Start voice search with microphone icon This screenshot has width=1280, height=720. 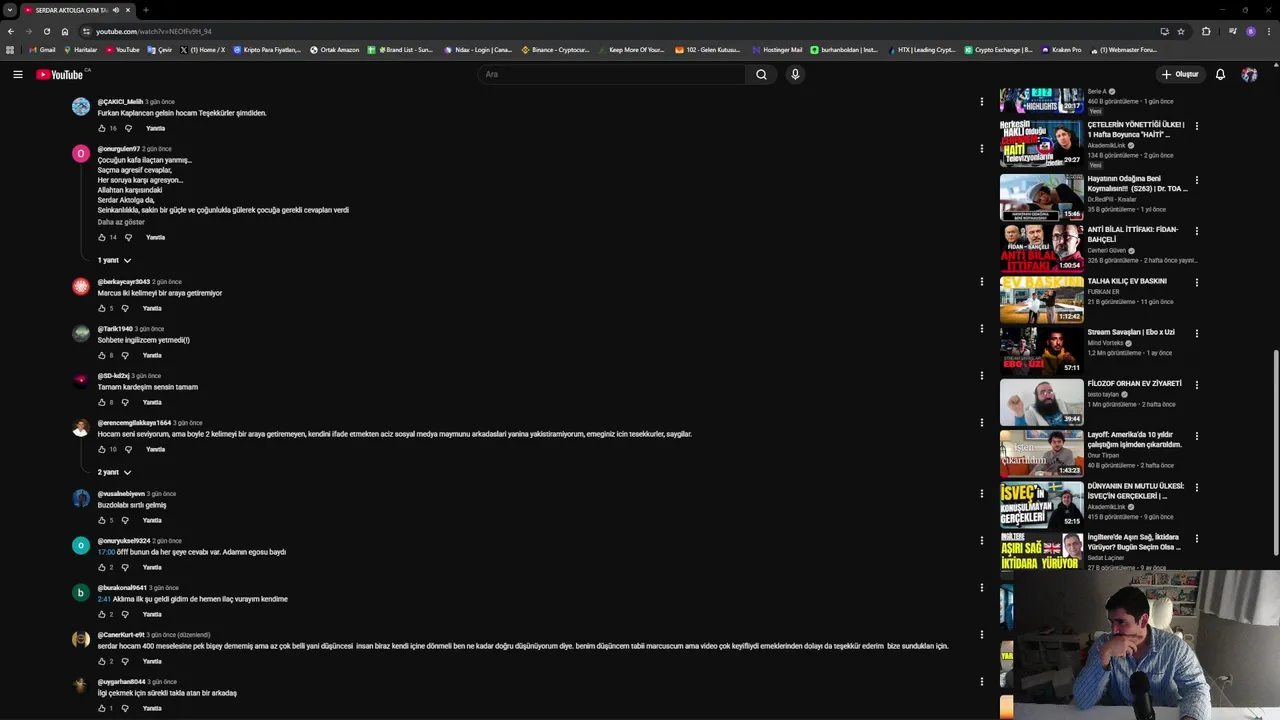click(795, 74)
